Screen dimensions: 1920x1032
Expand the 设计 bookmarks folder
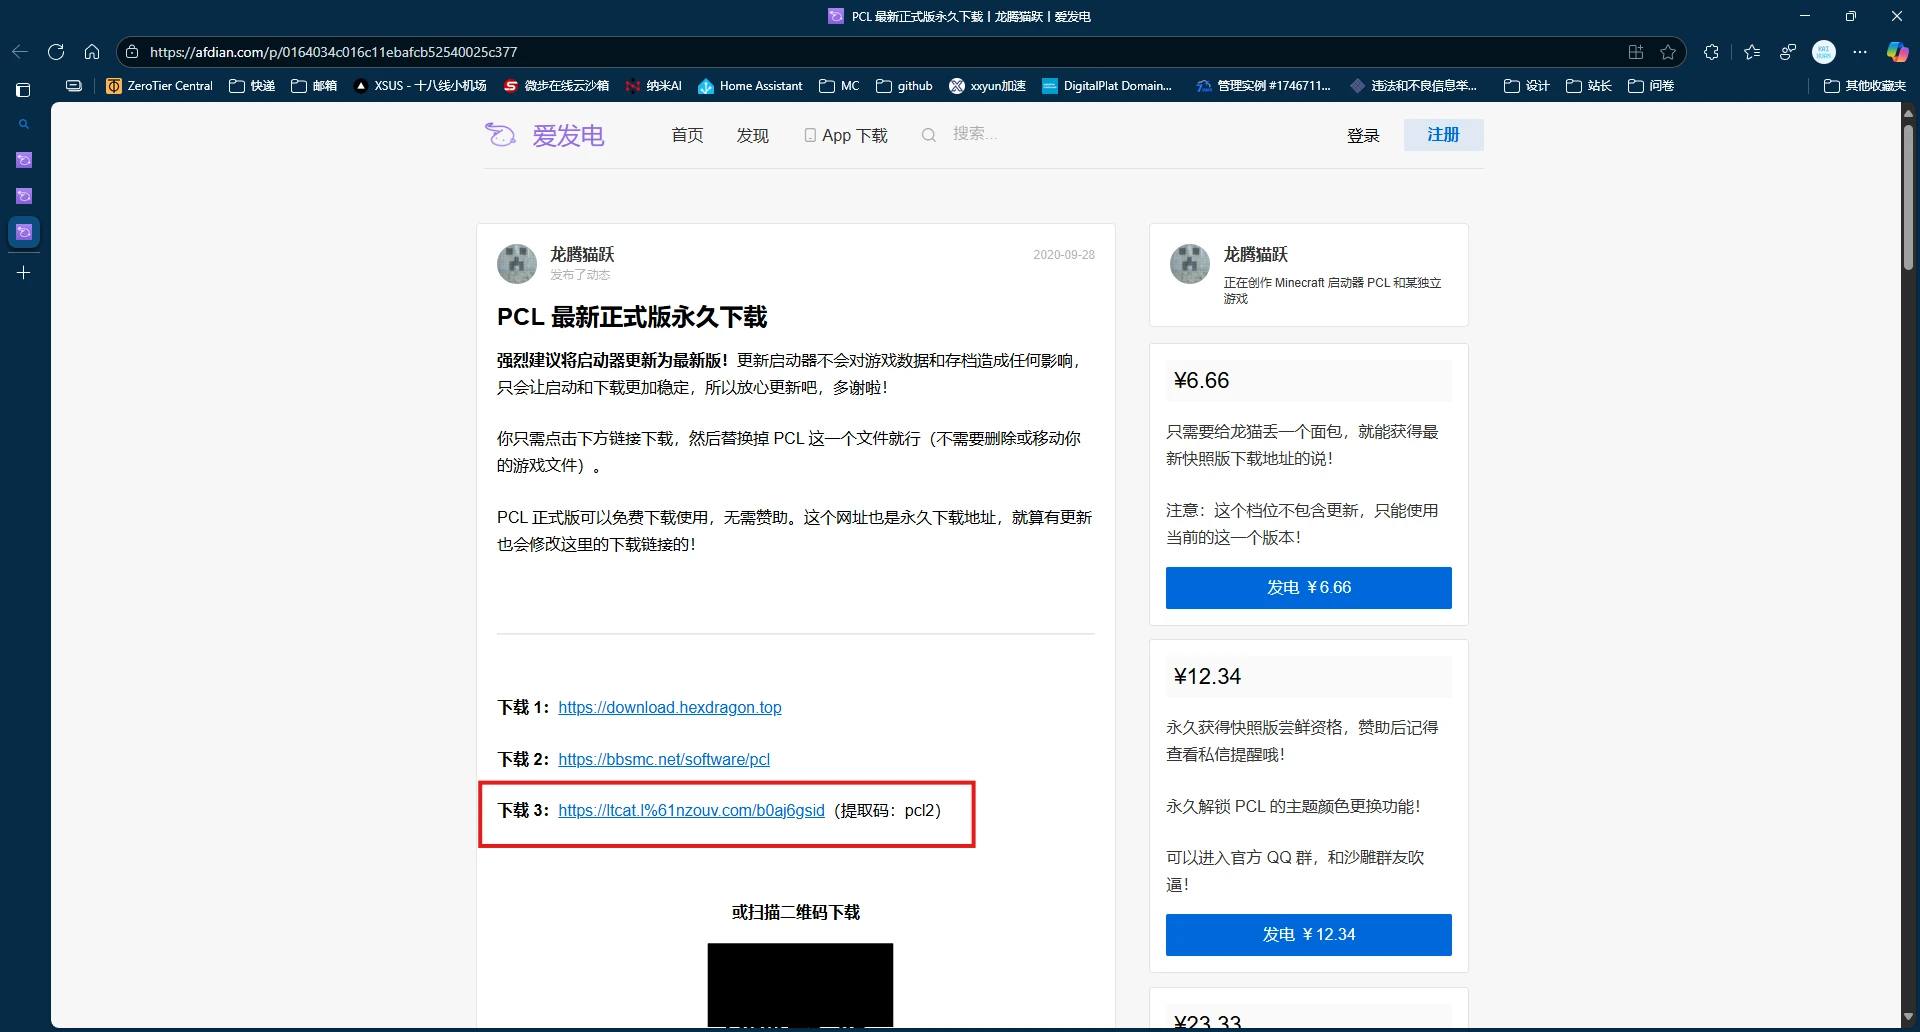coord(1527,86)
